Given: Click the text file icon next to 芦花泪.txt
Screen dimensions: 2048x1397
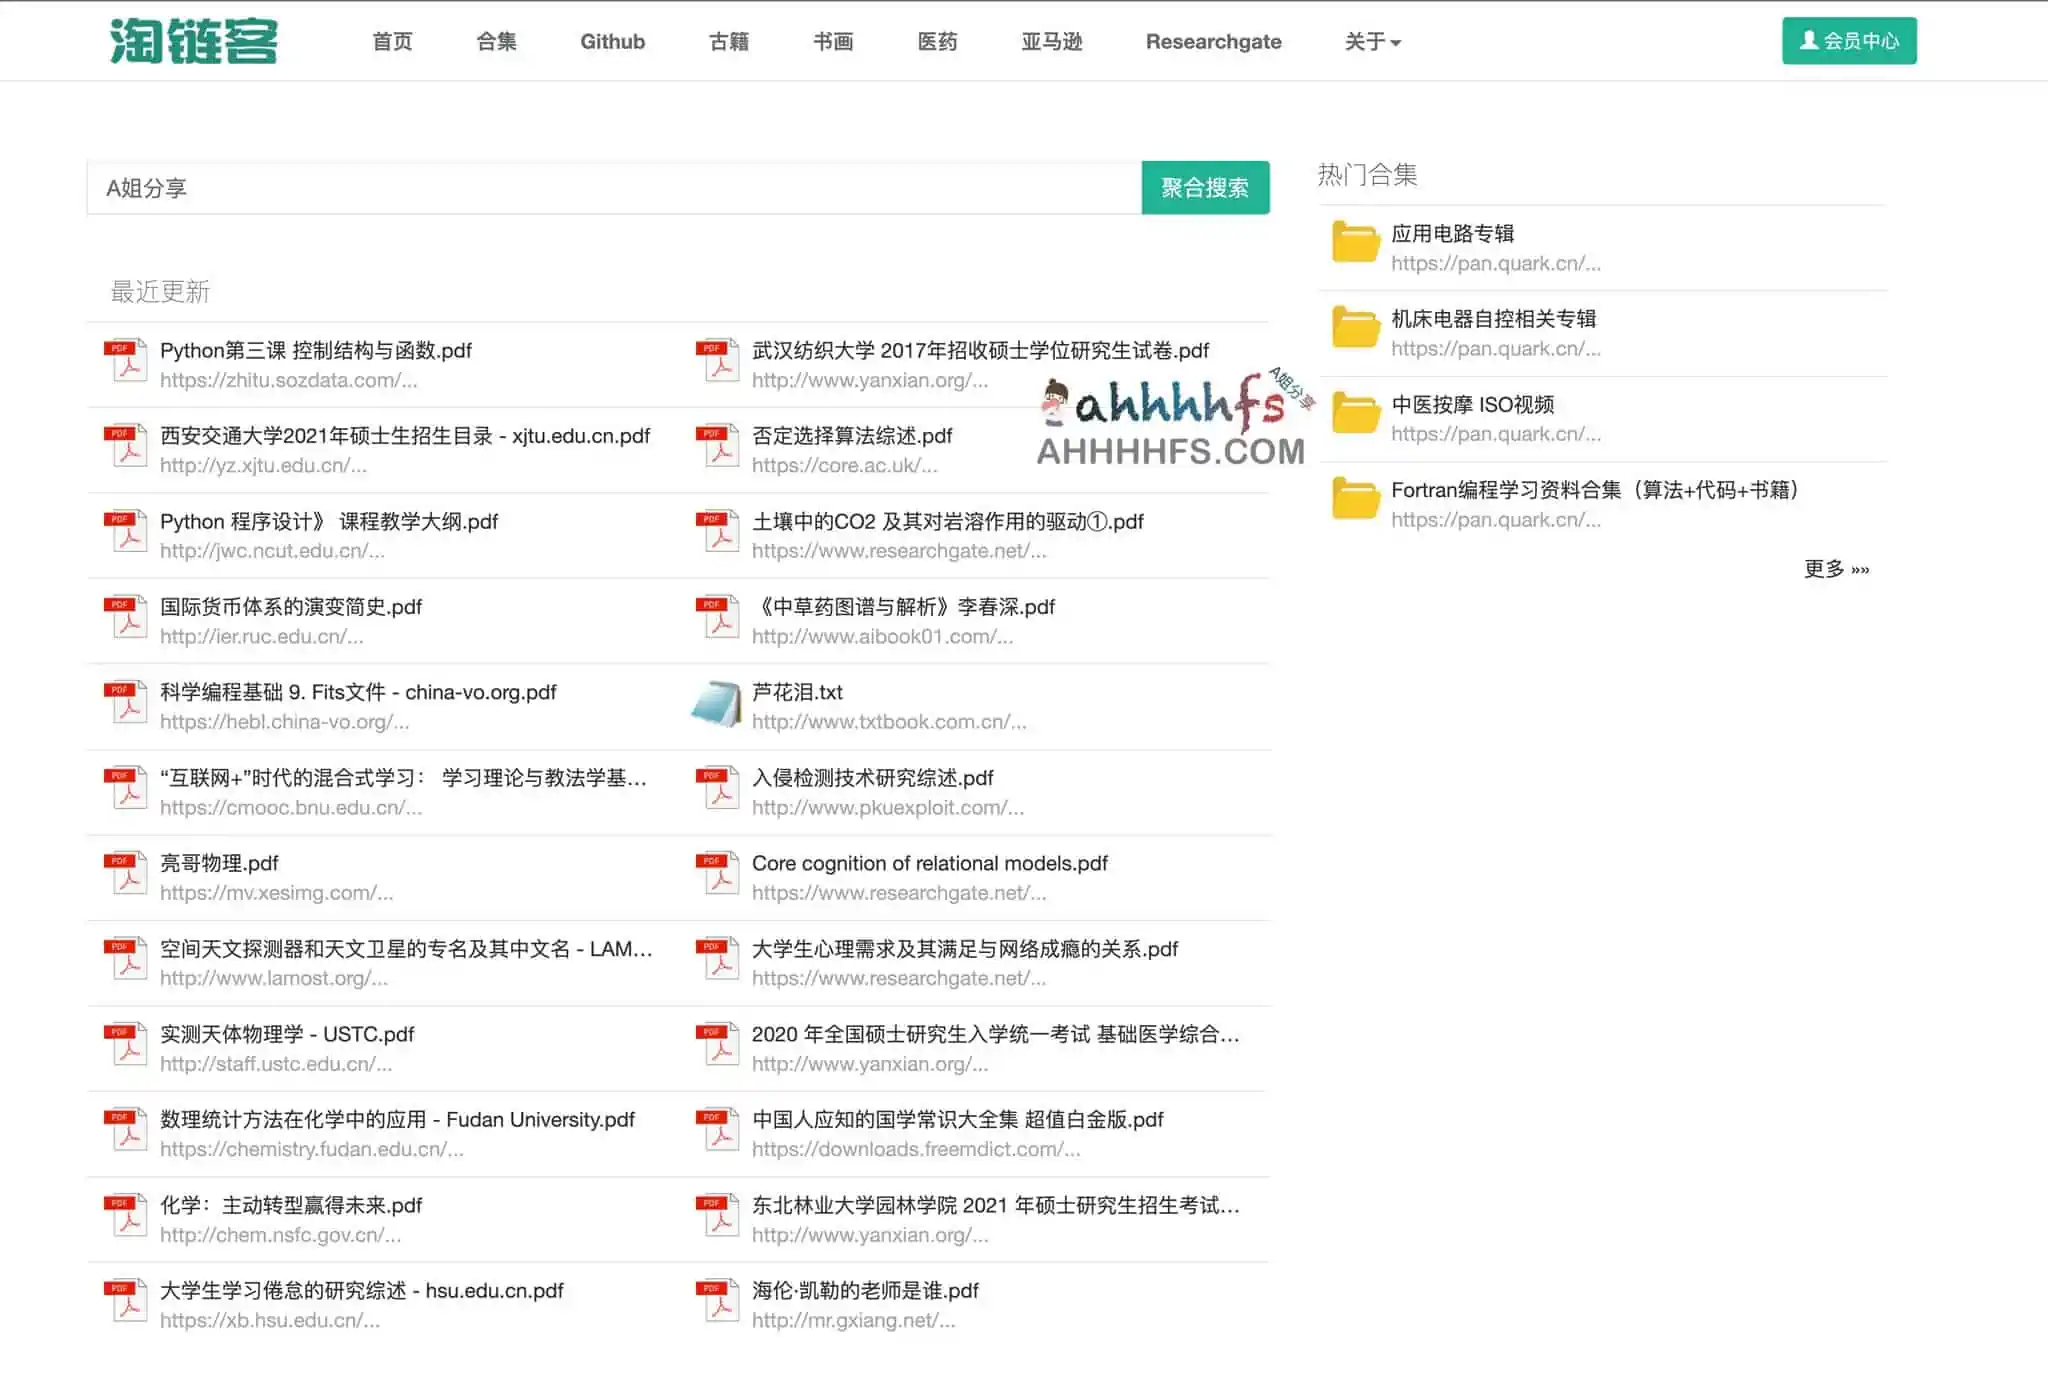Looking at the screenshot, I should coord(716,703).
